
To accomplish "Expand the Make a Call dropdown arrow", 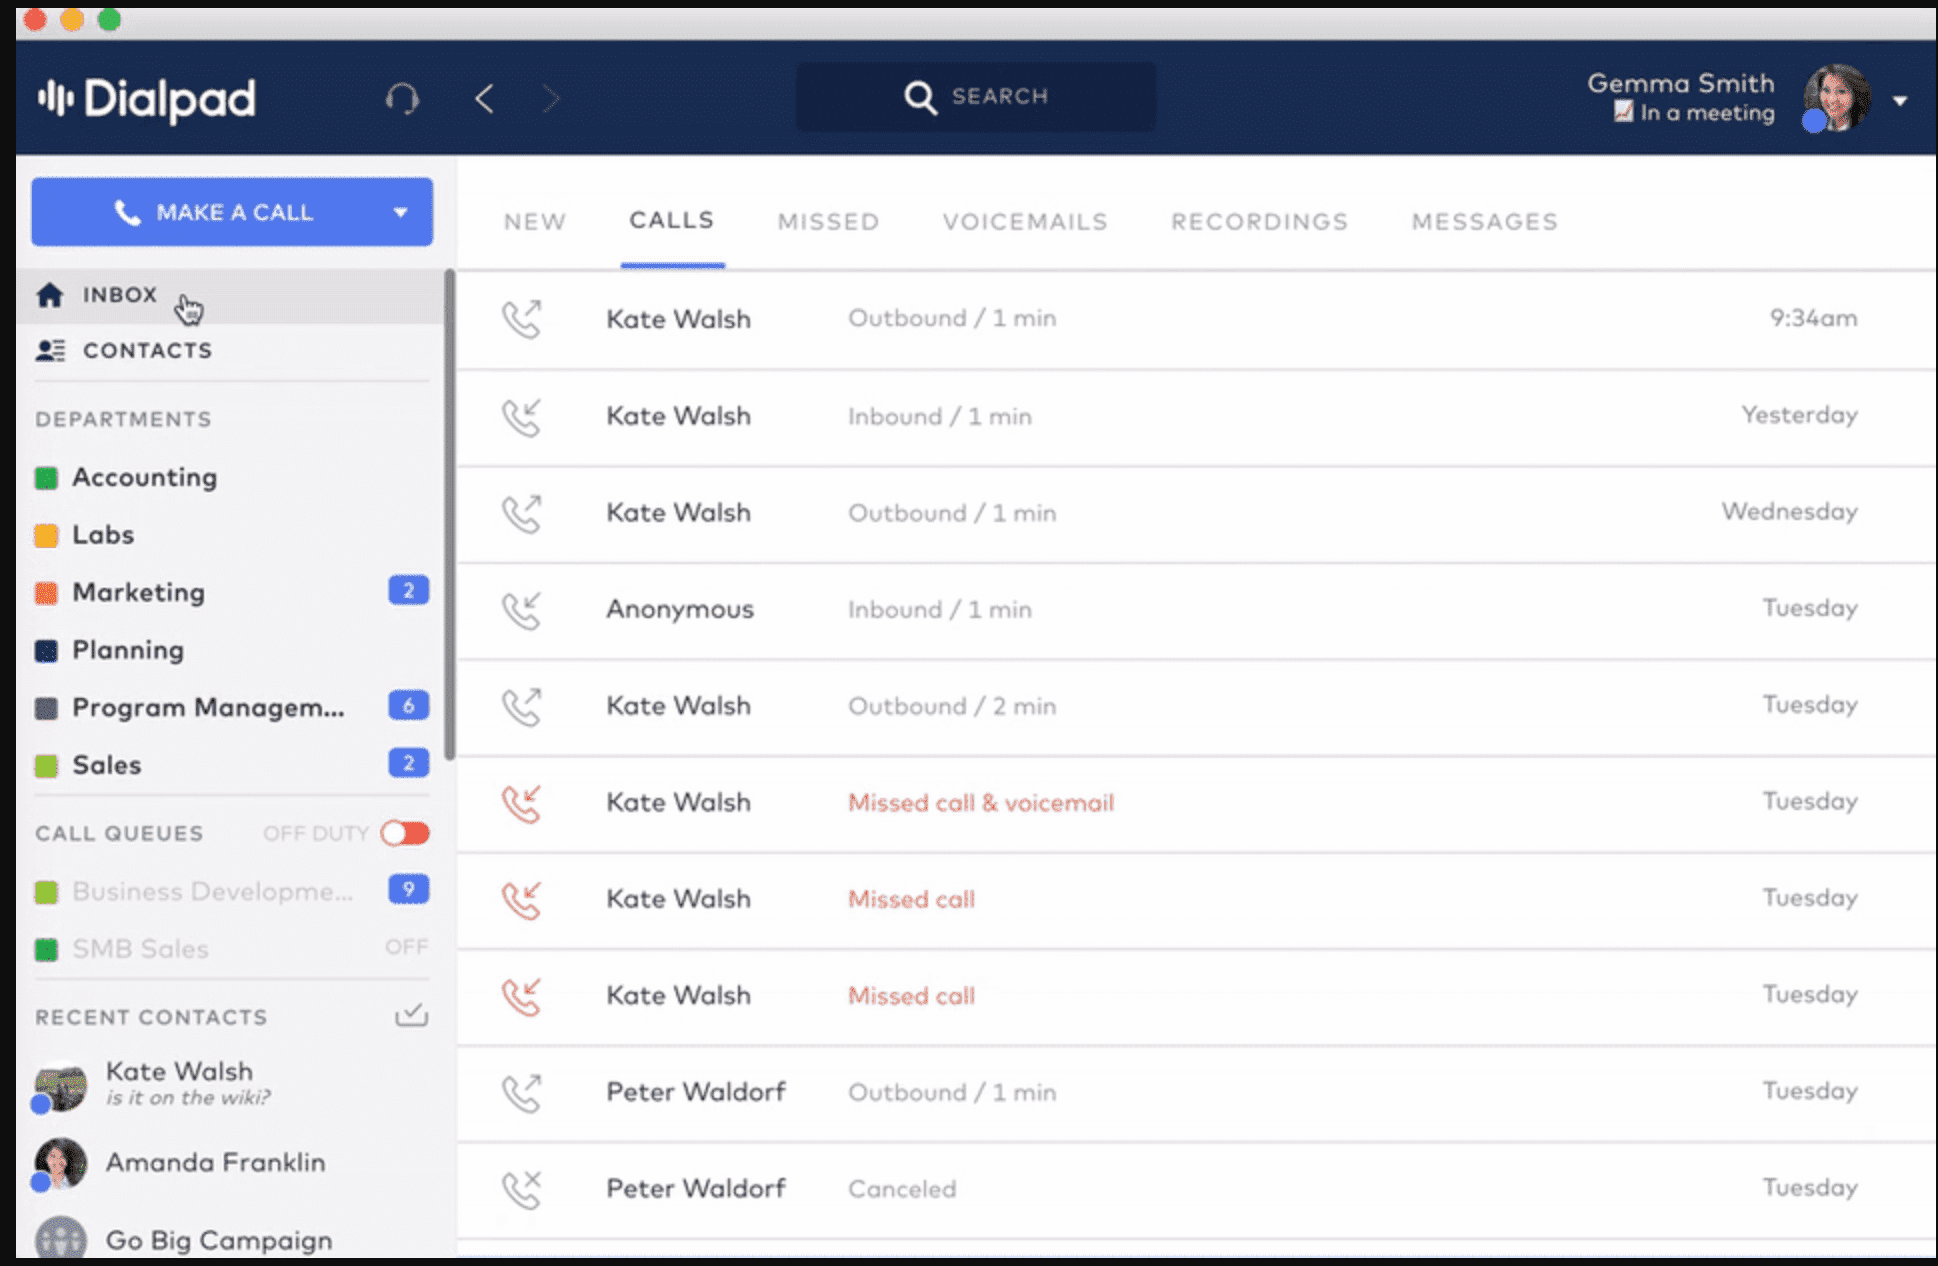I will click(x=400, y=212).
